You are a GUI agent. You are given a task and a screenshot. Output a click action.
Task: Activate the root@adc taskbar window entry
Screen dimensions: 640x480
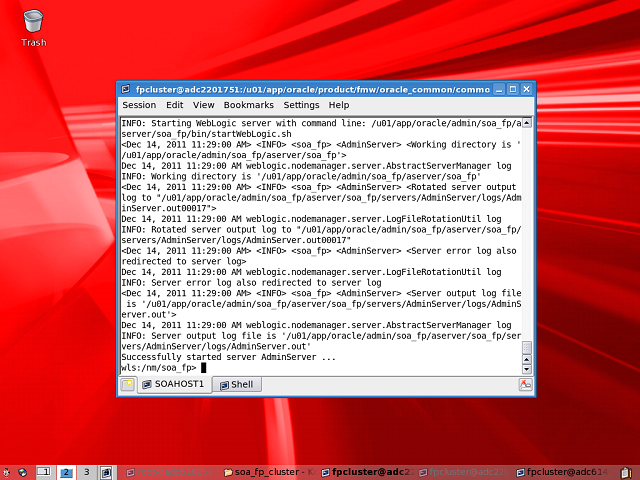(x=170, y=473)
